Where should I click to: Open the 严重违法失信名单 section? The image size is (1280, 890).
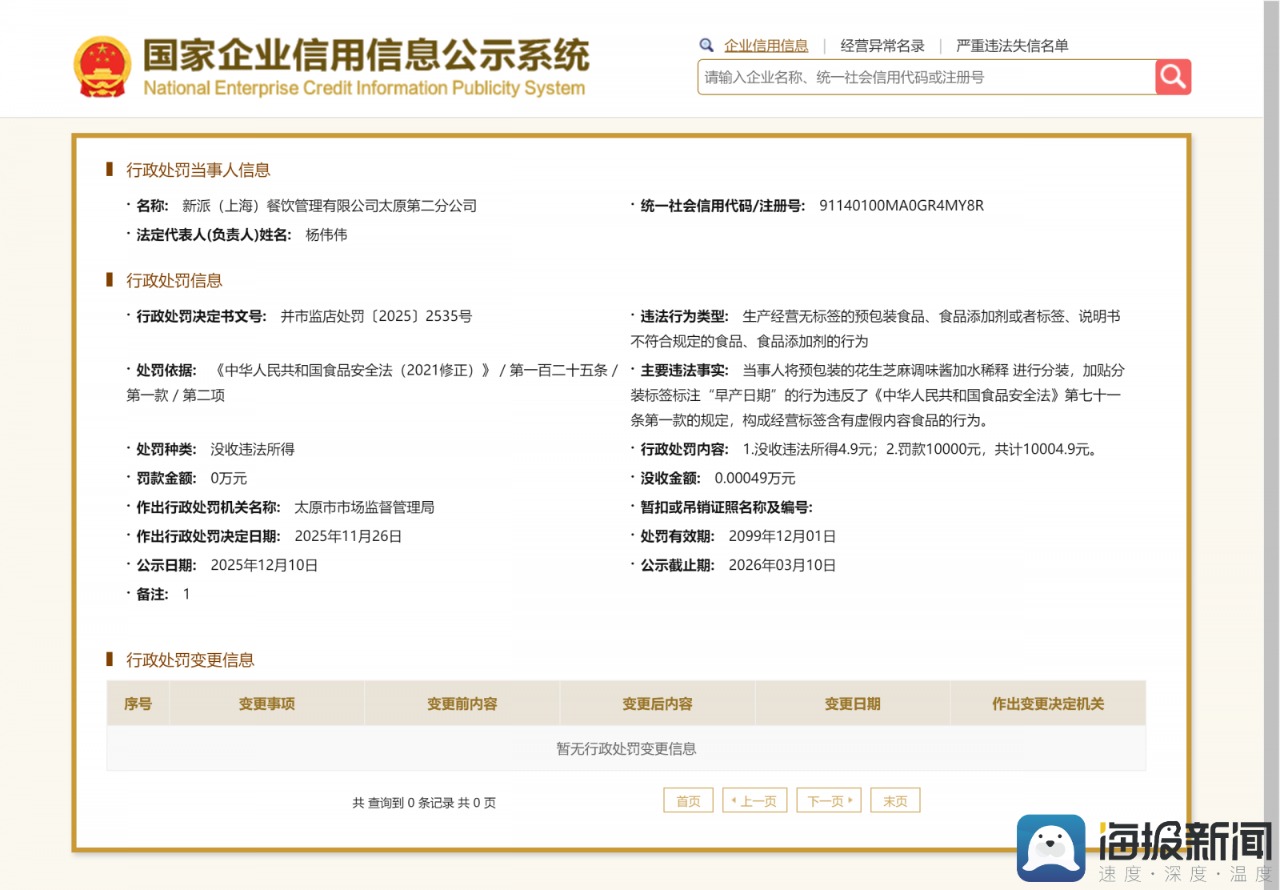click(x=1010, y=45)
